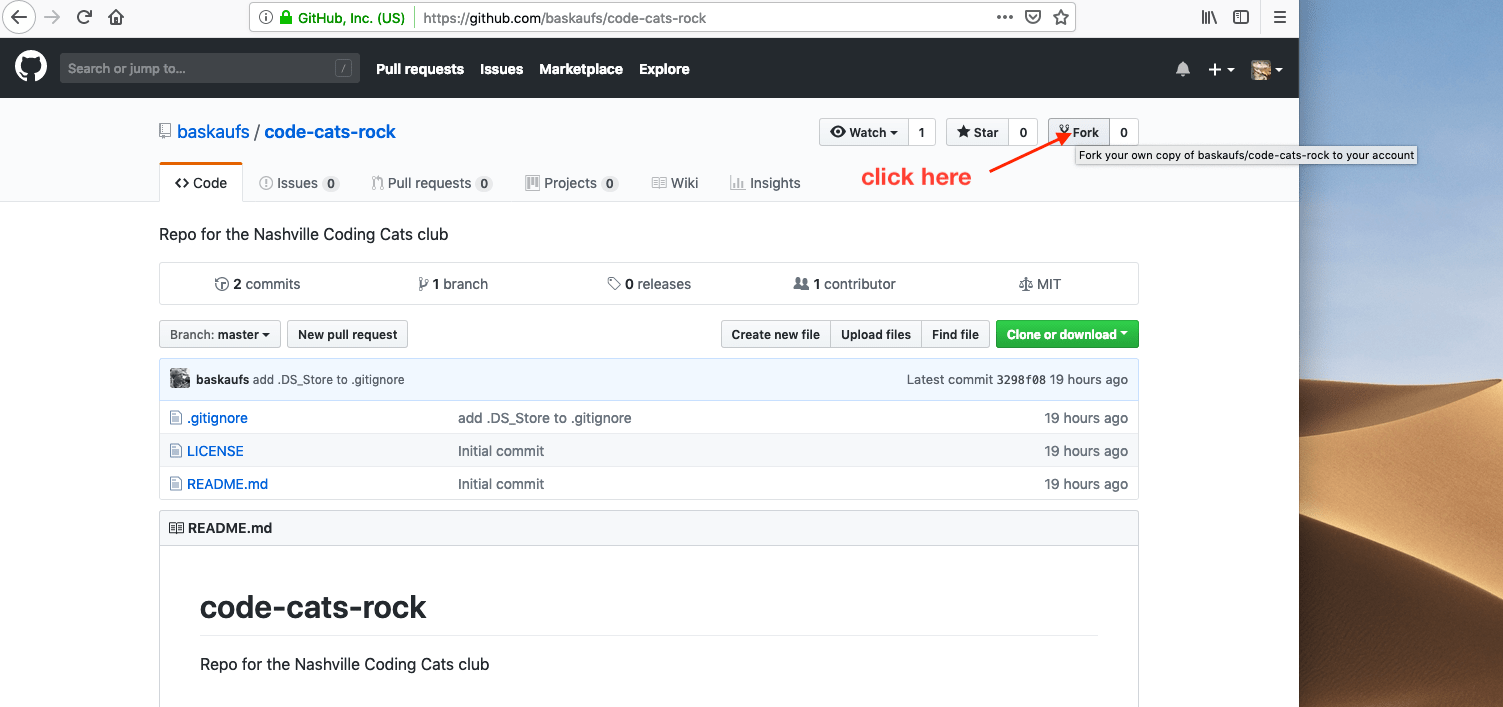The image size is (1503, 707).
Task: Open the Firefox hamburger menu
Action: [x=1279, y=17]
